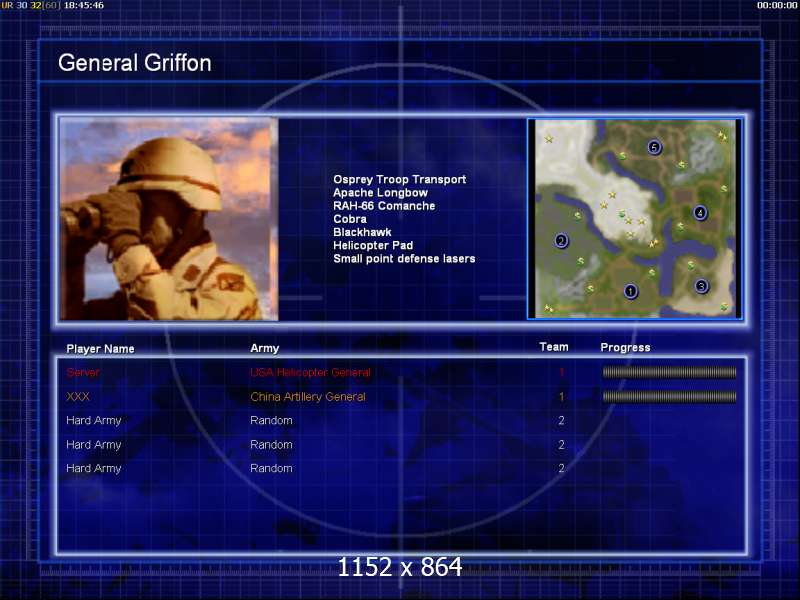
Task: Select start position 3 on the minimap
Action: click(x=702, y=286)
